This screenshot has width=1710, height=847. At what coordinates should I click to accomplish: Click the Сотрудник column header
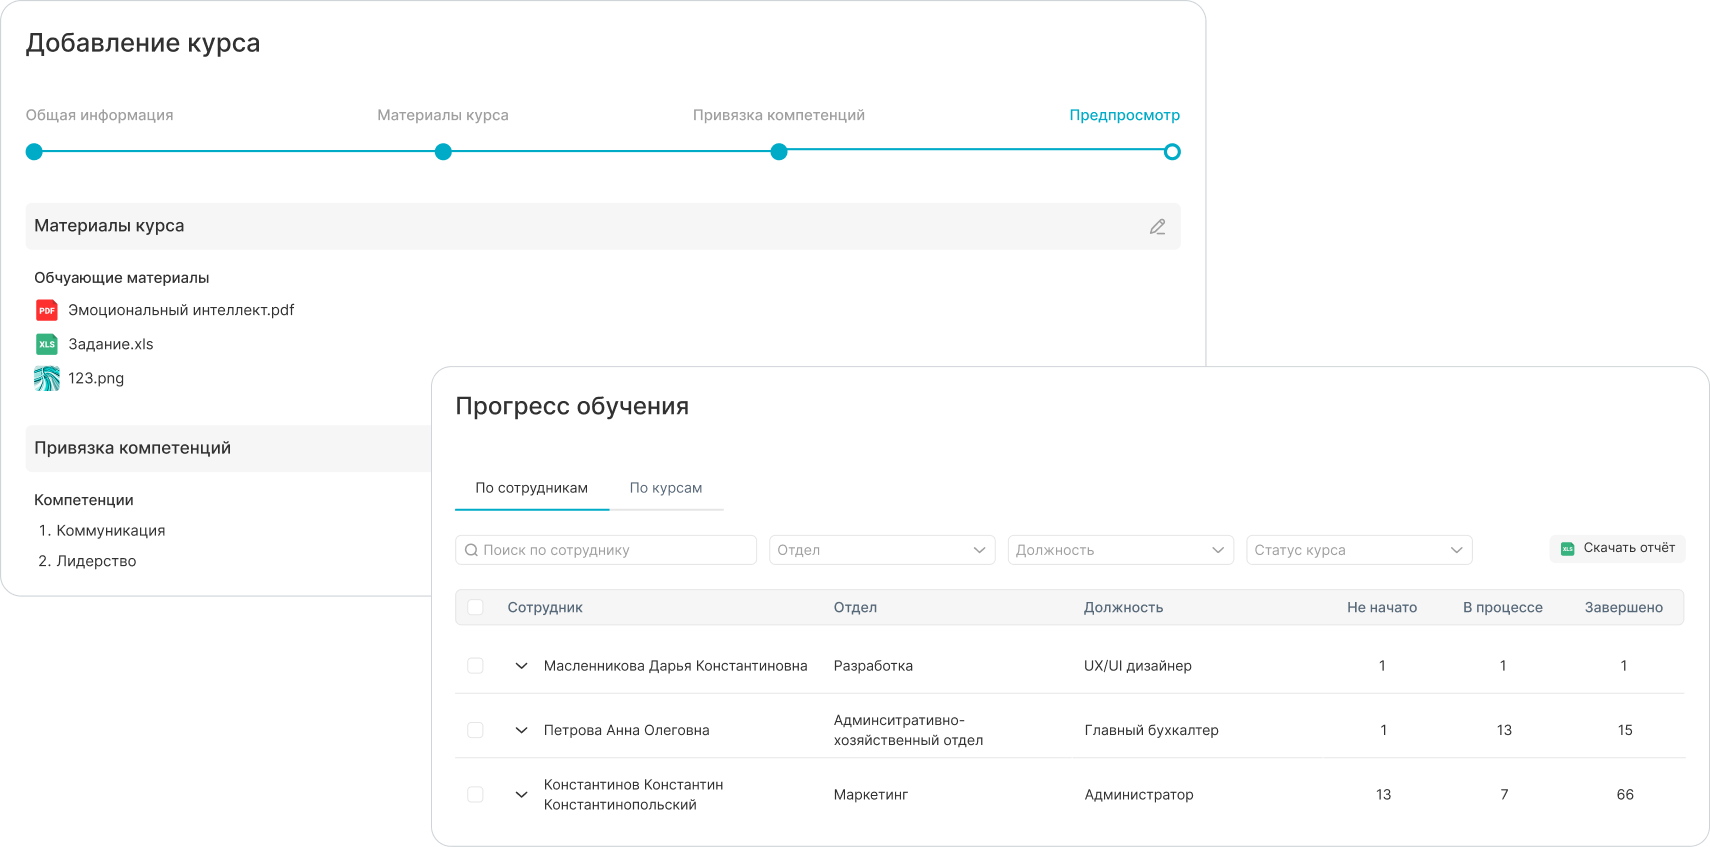tap(545, 607)
